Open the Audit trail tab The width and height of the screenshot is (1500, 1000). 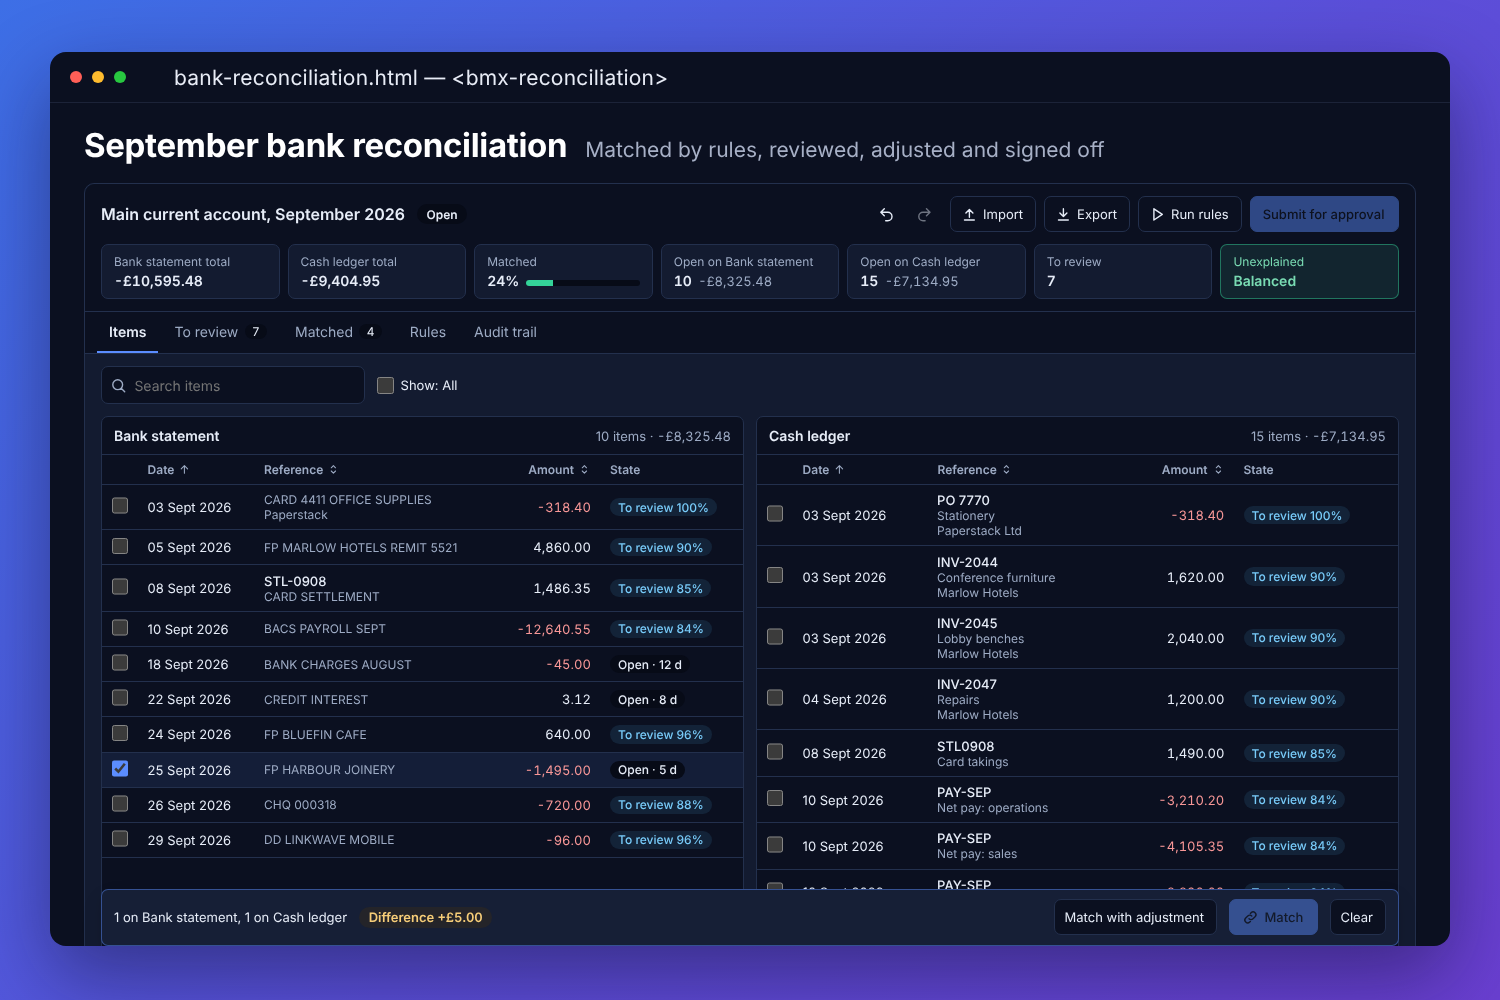coord(505,332)
